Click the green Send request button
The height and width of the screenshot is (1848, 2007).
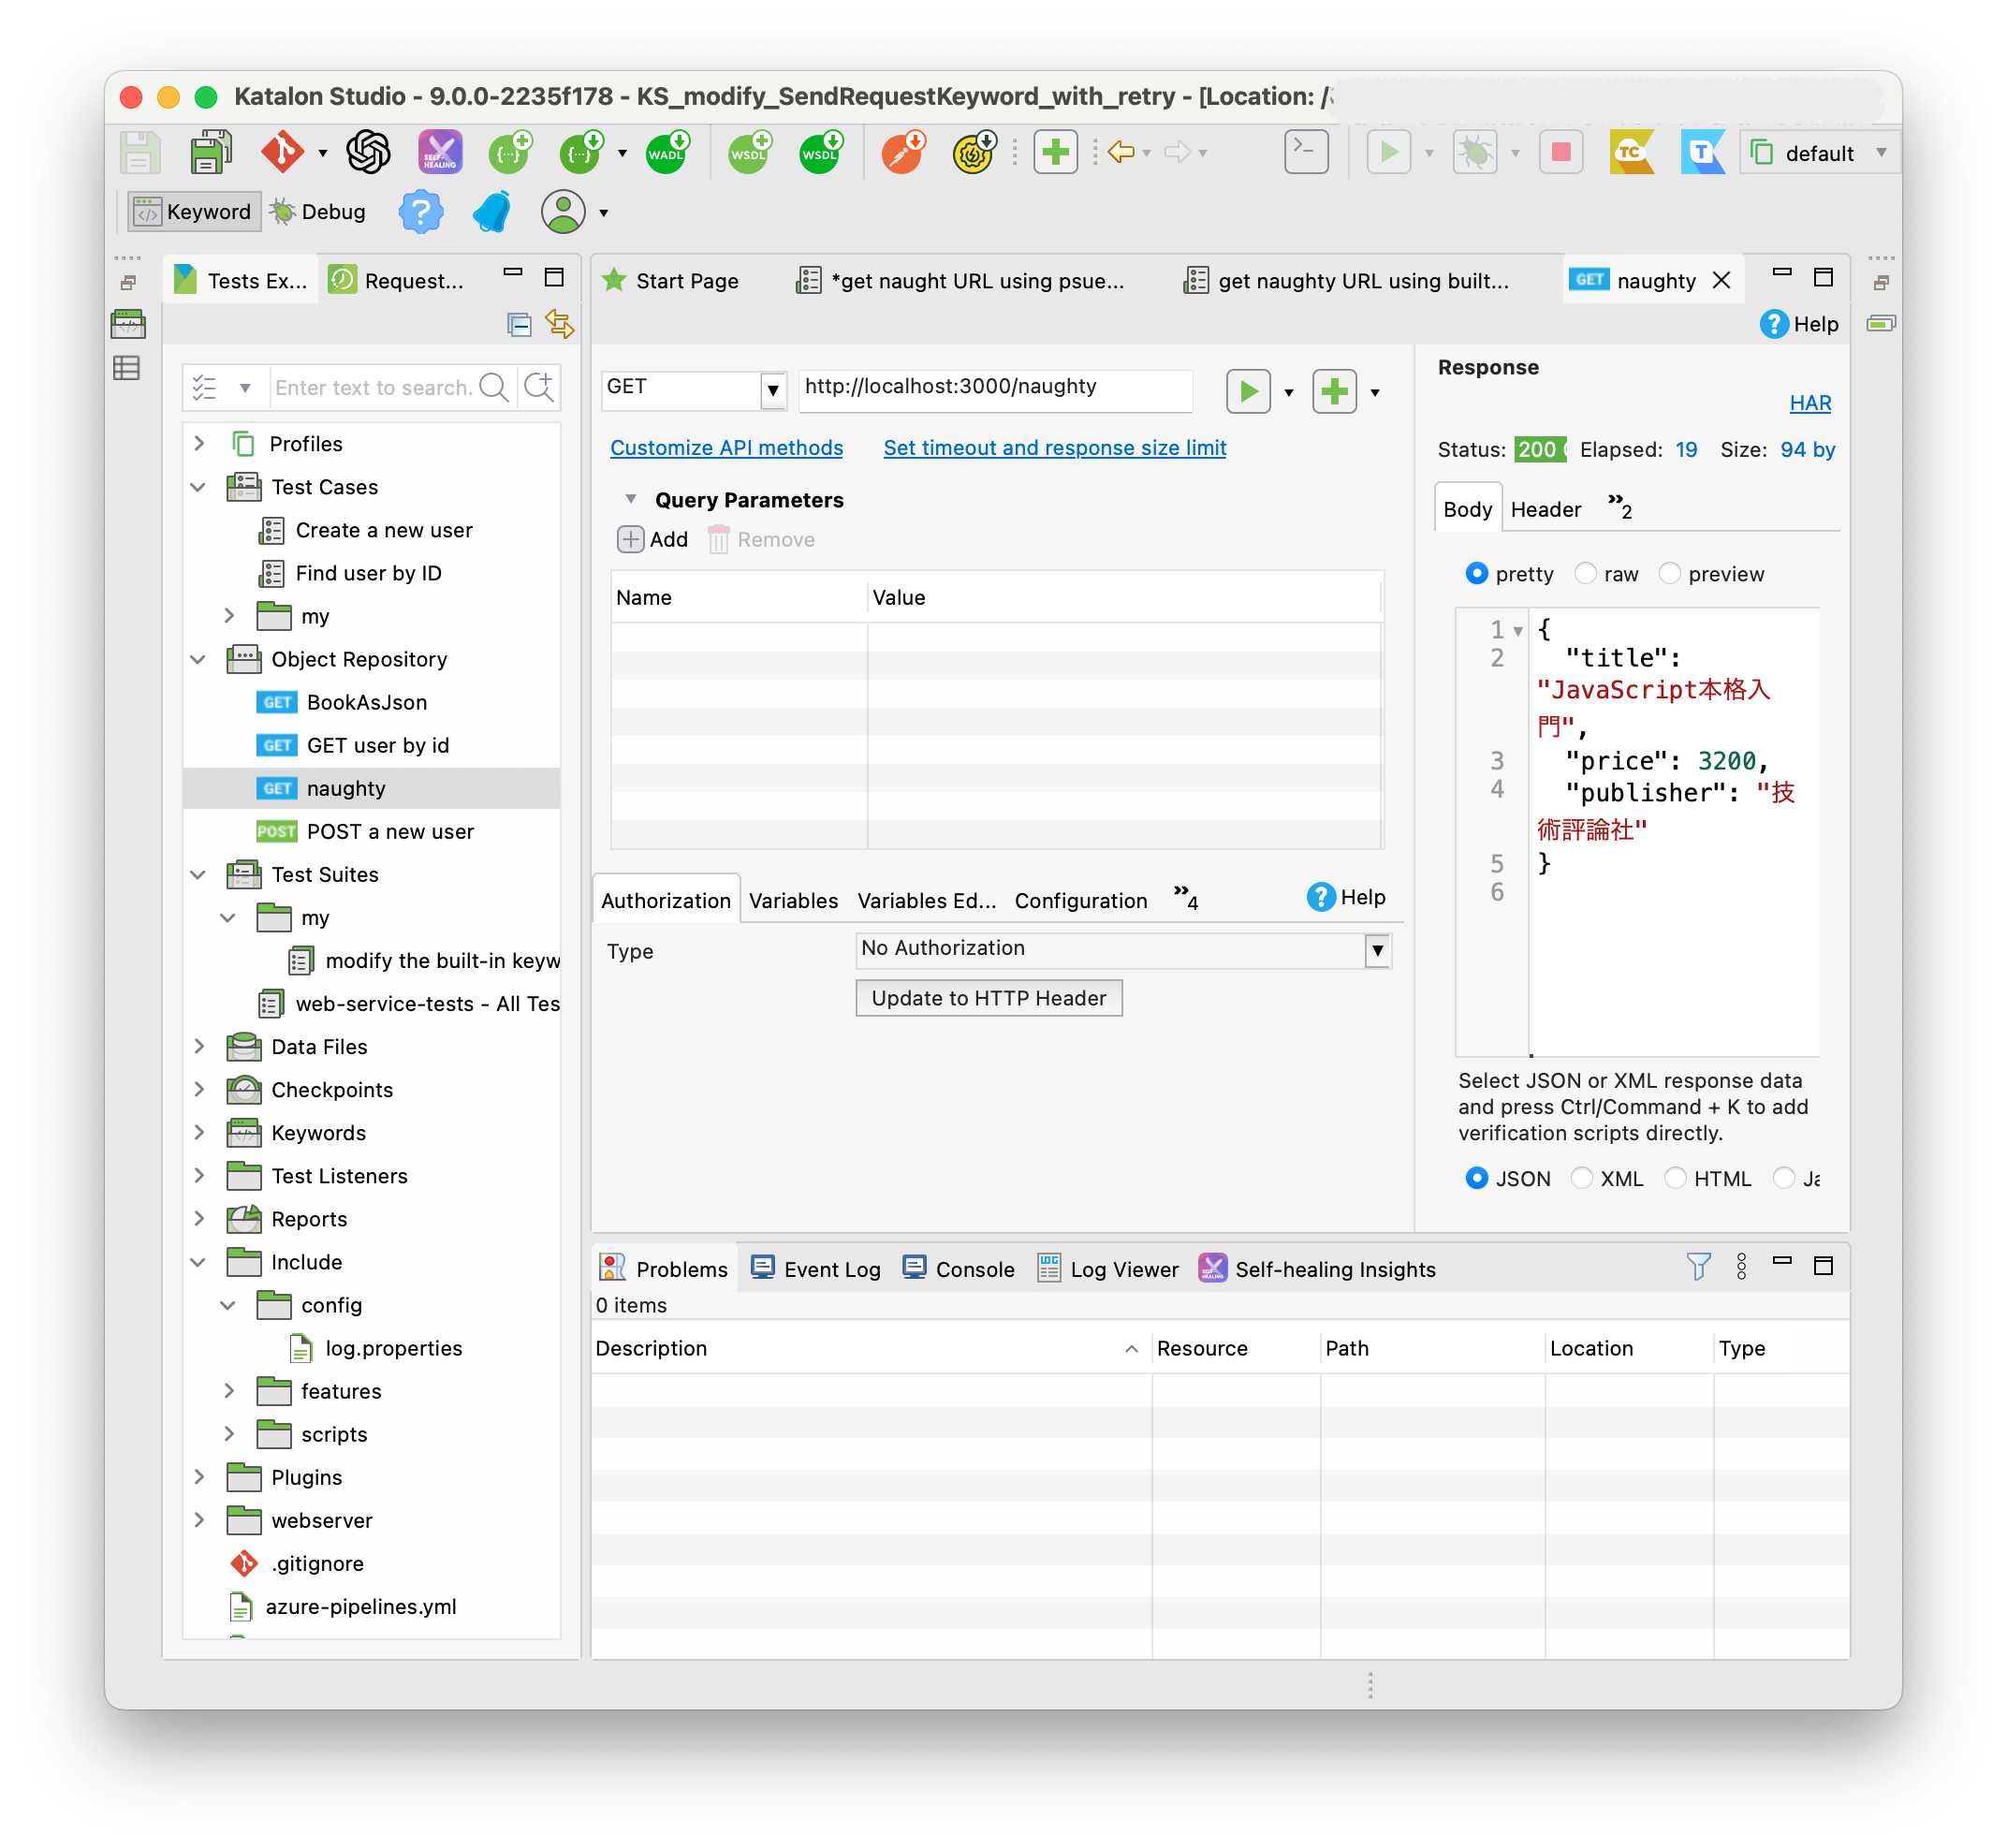[x=1248, y=391]
